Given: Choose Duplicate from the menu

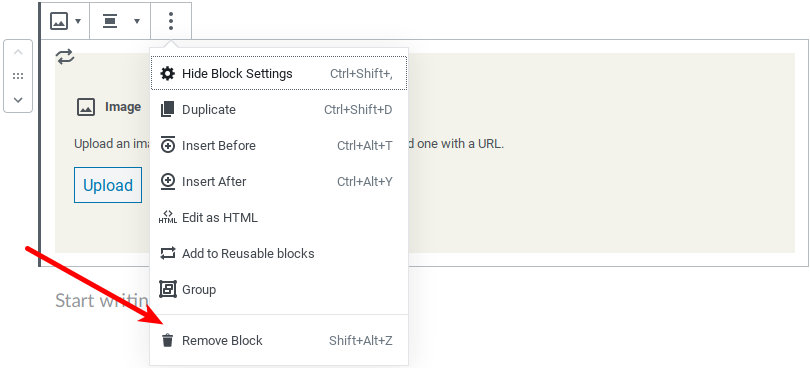Looking at the screenshot, I should [x=279, y=110].
